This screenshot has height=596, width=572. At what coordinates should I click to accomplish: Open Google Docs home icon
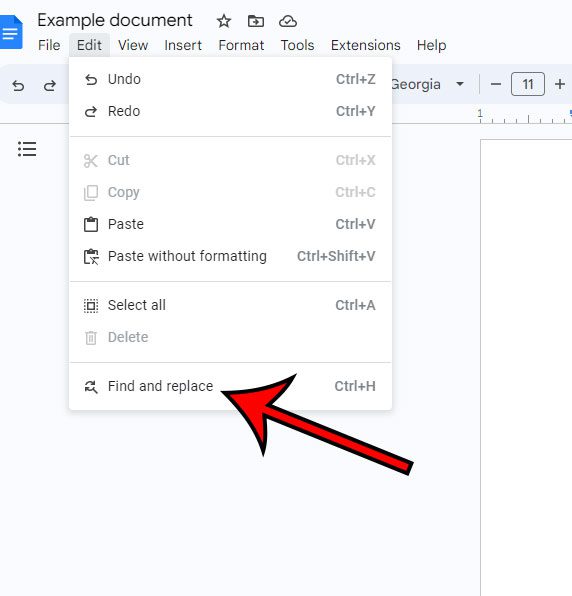[x=11, y=32]
